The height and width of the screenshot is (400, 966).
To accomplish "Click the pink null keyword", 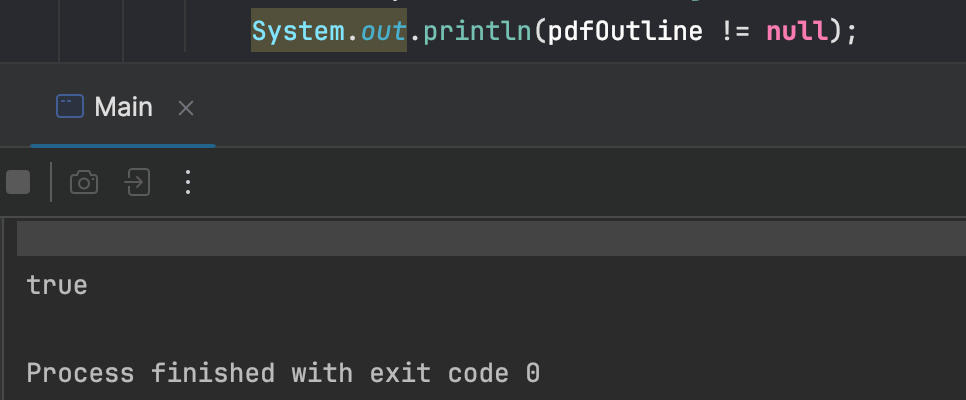I will pyautogui.click(x=797, y=31).
